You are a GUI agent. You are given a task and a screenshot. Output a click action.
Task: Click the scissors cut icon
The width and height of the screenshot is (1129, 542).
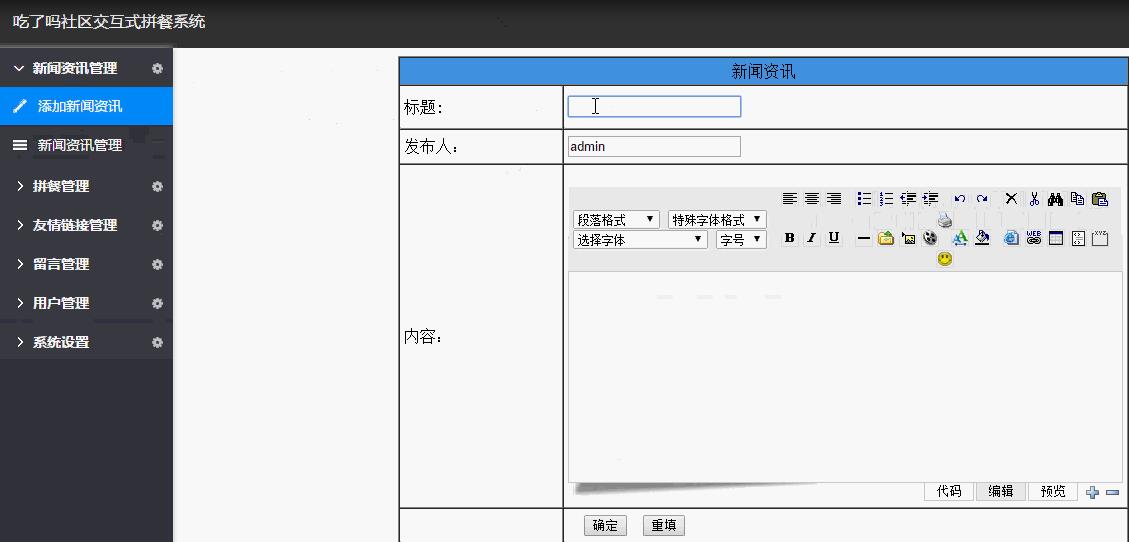(x=1034, y=199)
